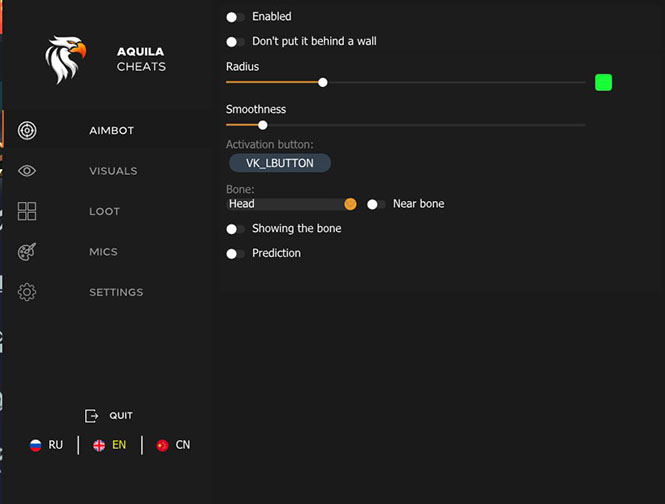Enable the Showing the bone toggle
This screenshot has height=504, width=665.
point(235,229)
